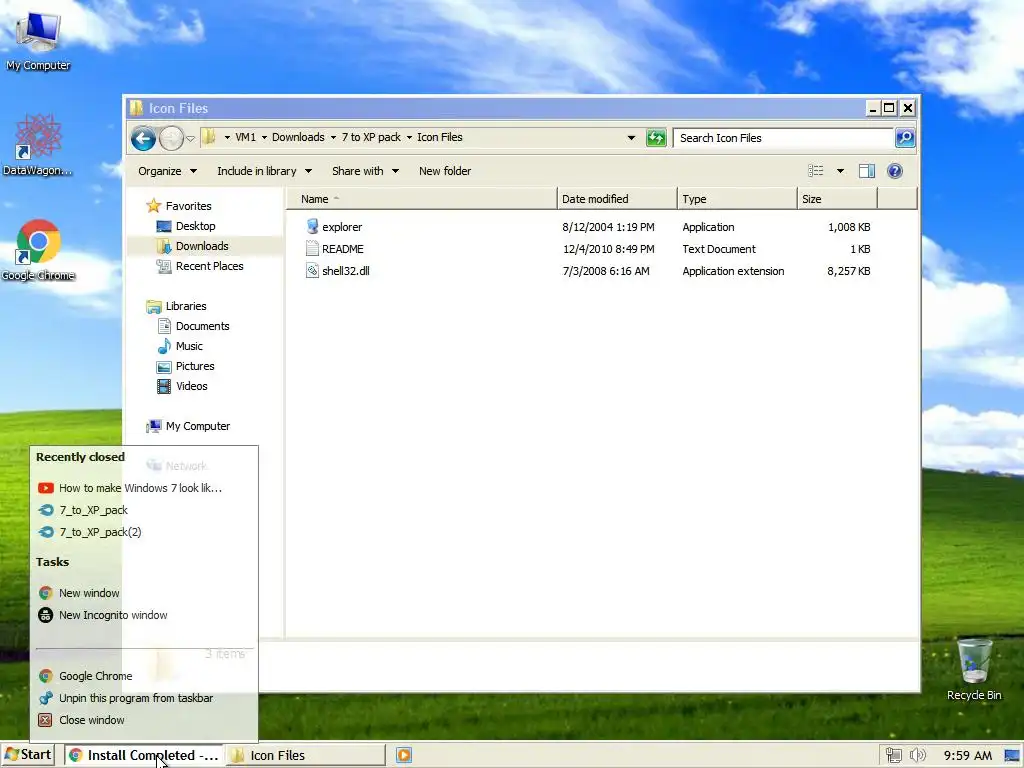Select Libraries in navigation pane
The image size is (1024, 768).
tap(176, 306)
